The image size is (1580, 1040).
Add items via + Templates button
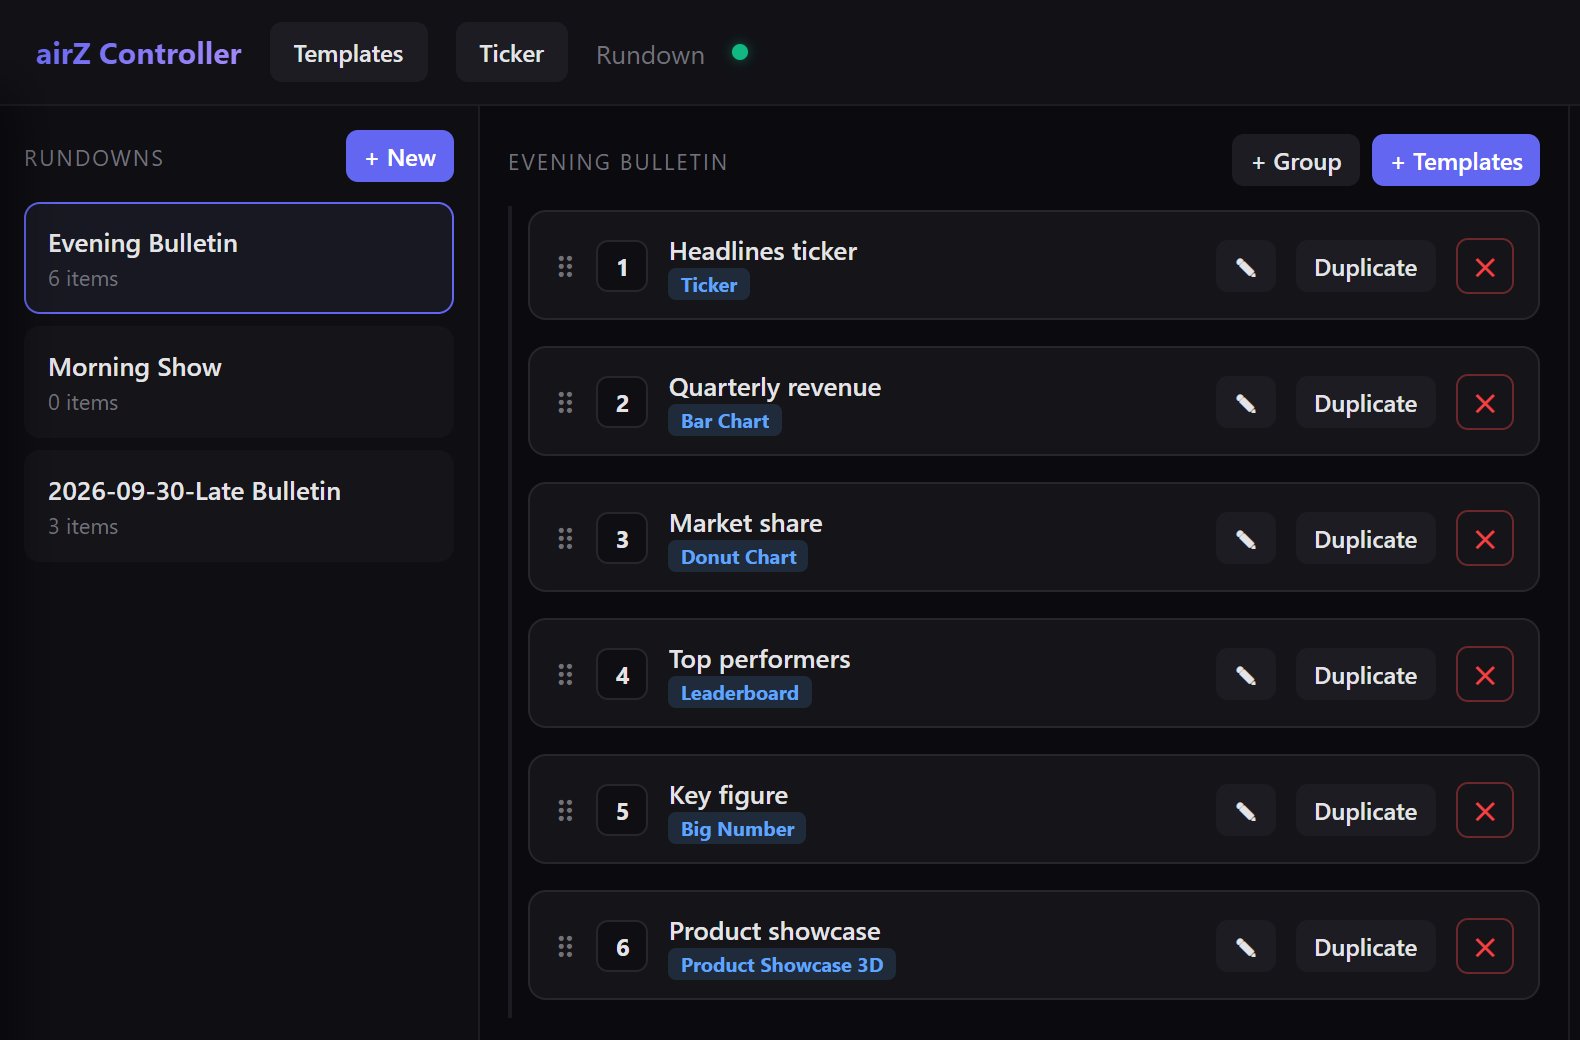1455,161
